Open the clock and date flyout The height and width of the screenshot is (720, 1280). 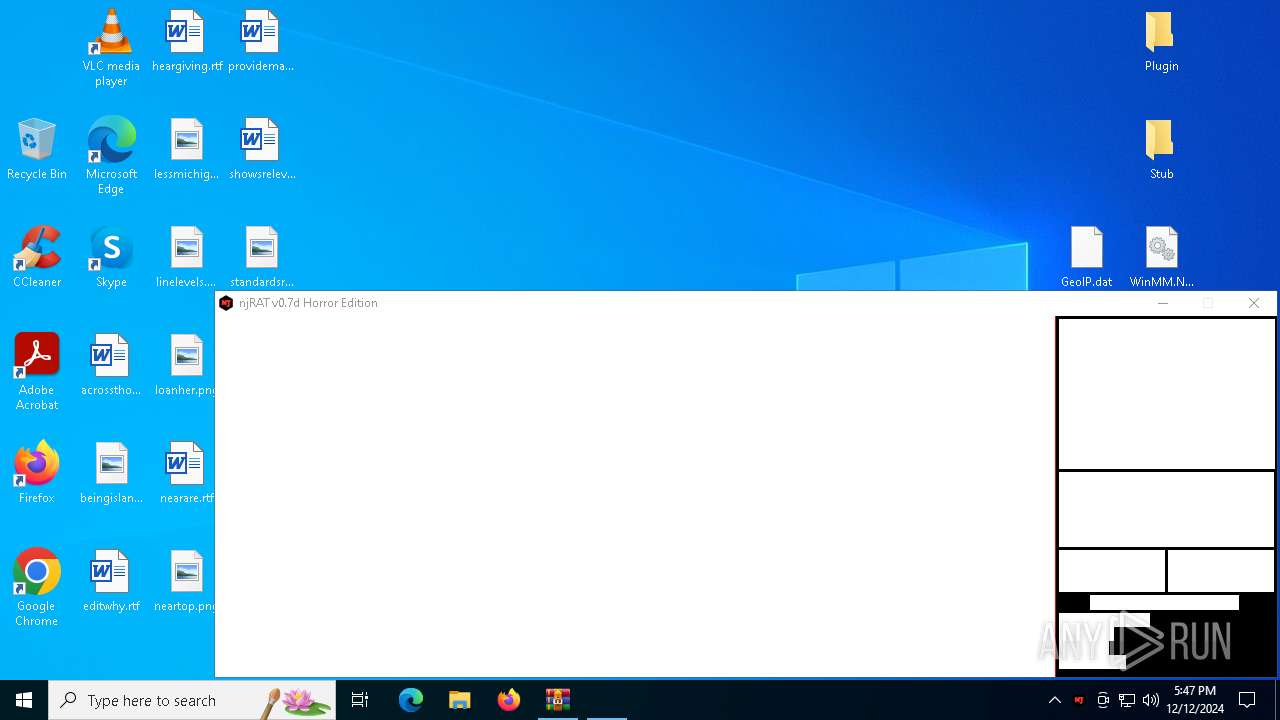pyautogui.click(x=1197, y=700)
